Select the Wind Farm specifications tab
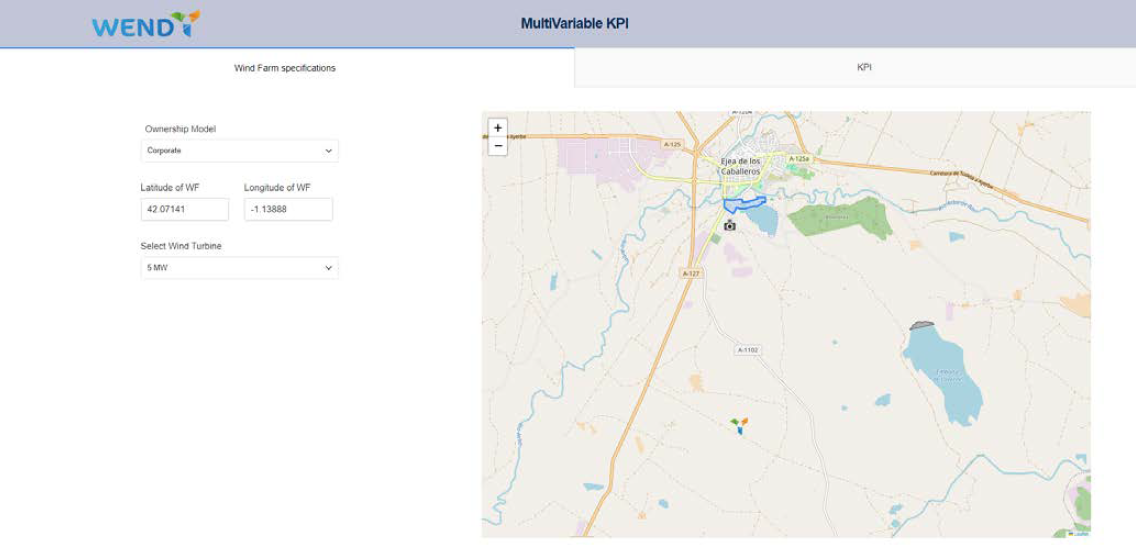1136x547 pixels. coord(285,68)
